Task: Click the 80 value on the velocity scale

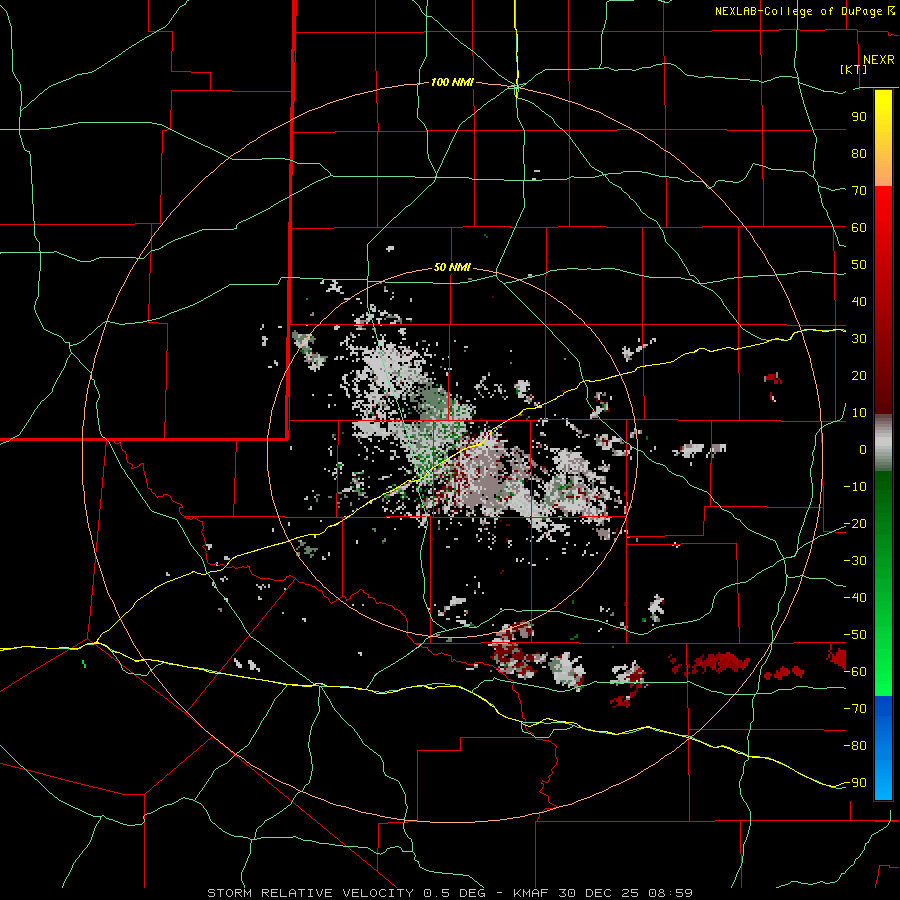Action: coord(859,154)
